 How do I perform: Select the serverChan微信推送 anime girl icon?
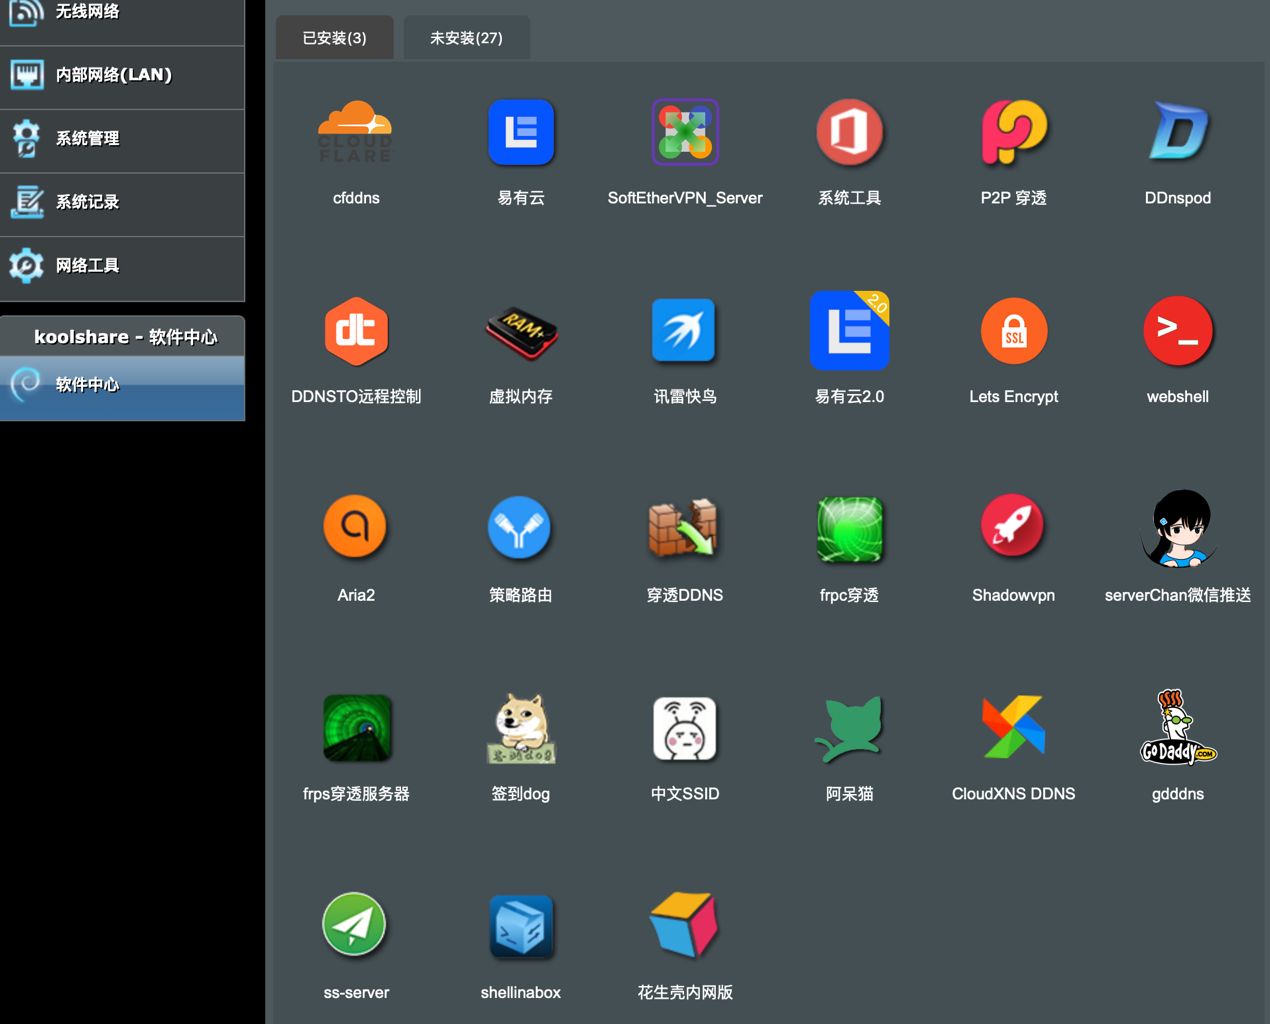pos(1180,529)
